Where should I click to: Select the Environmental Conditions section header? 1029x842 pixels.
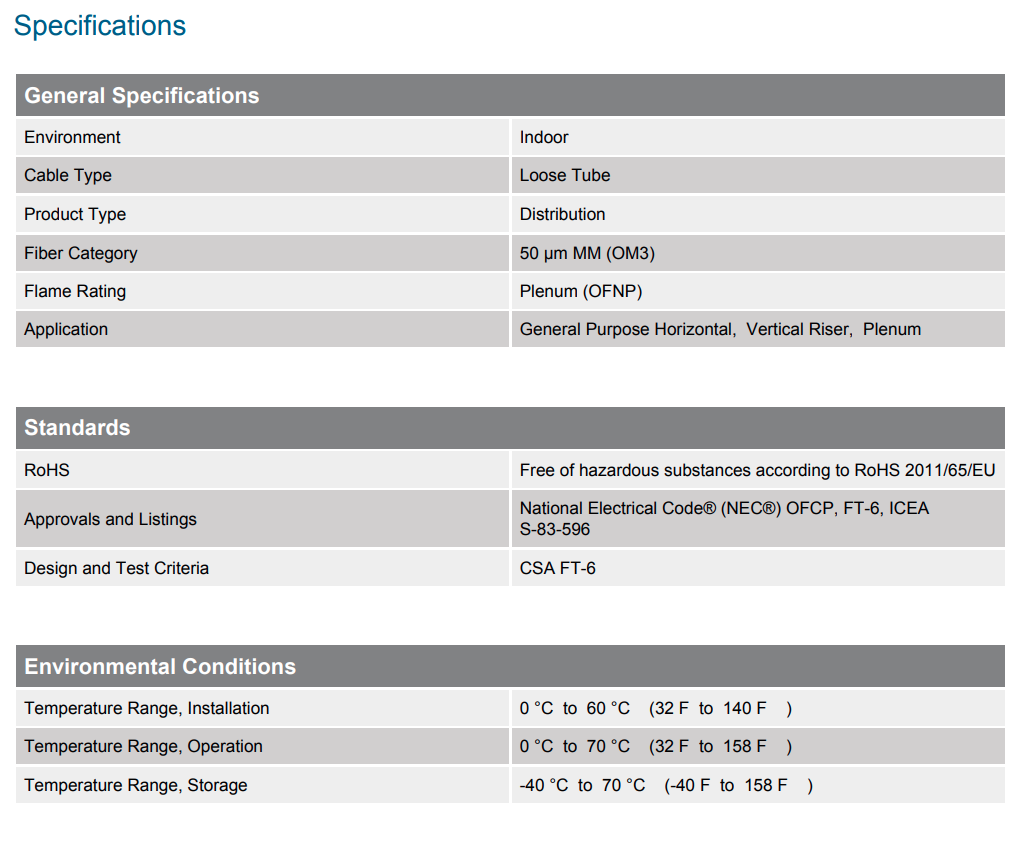pyautogui.click(x=510, y=666)
